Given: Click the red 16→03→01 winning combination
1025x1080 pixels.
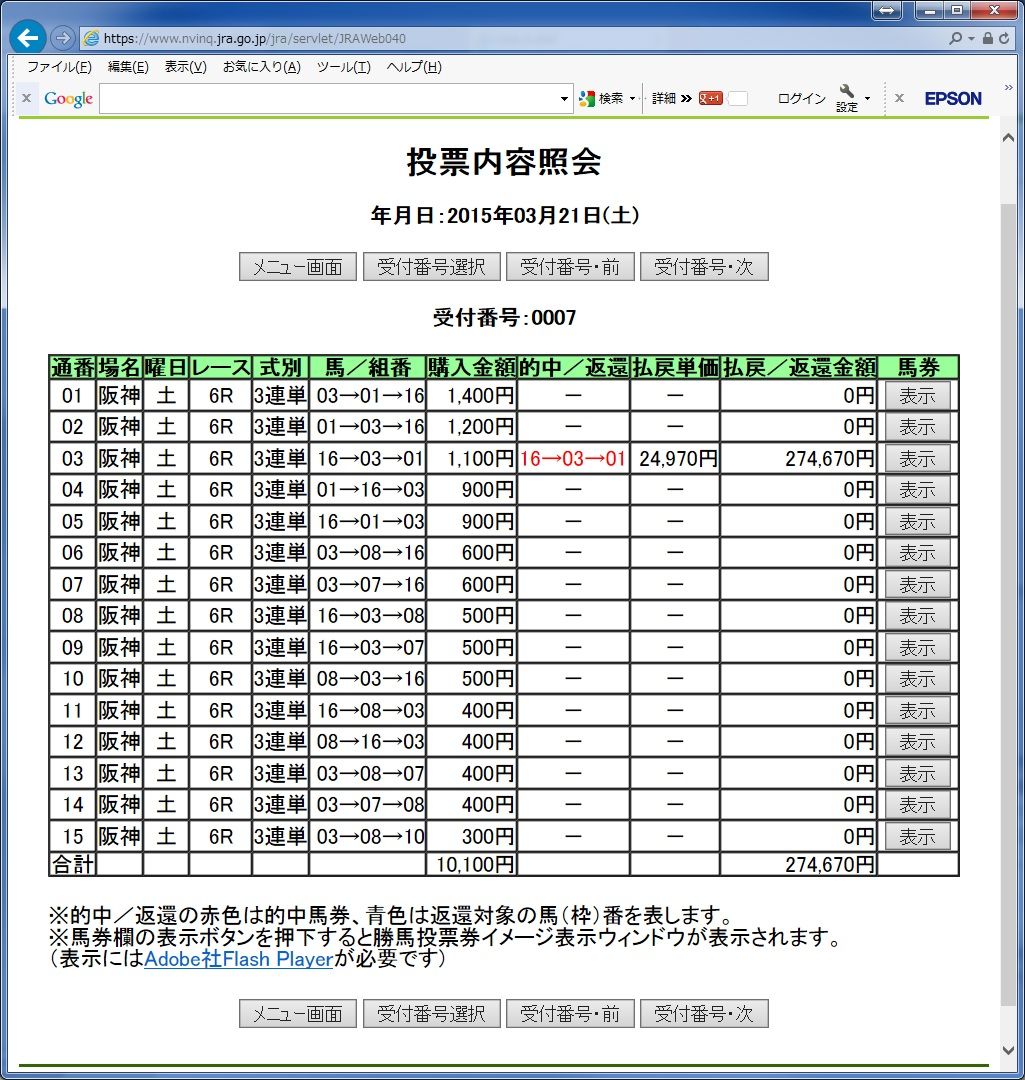Looking at the screenshot, I should point(572,459).
